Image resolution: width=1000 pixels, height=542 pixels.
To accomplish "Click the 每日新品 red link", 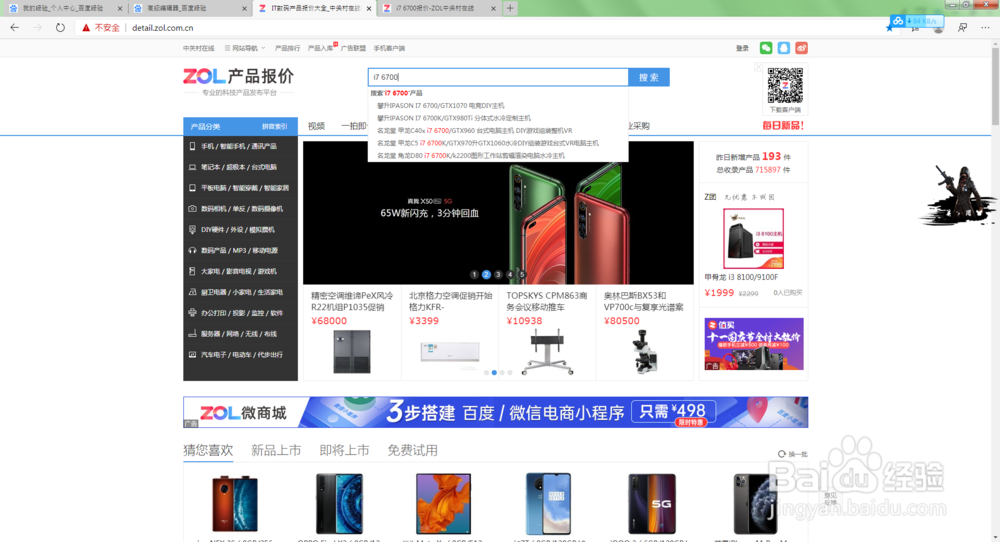I will [783, 126].
